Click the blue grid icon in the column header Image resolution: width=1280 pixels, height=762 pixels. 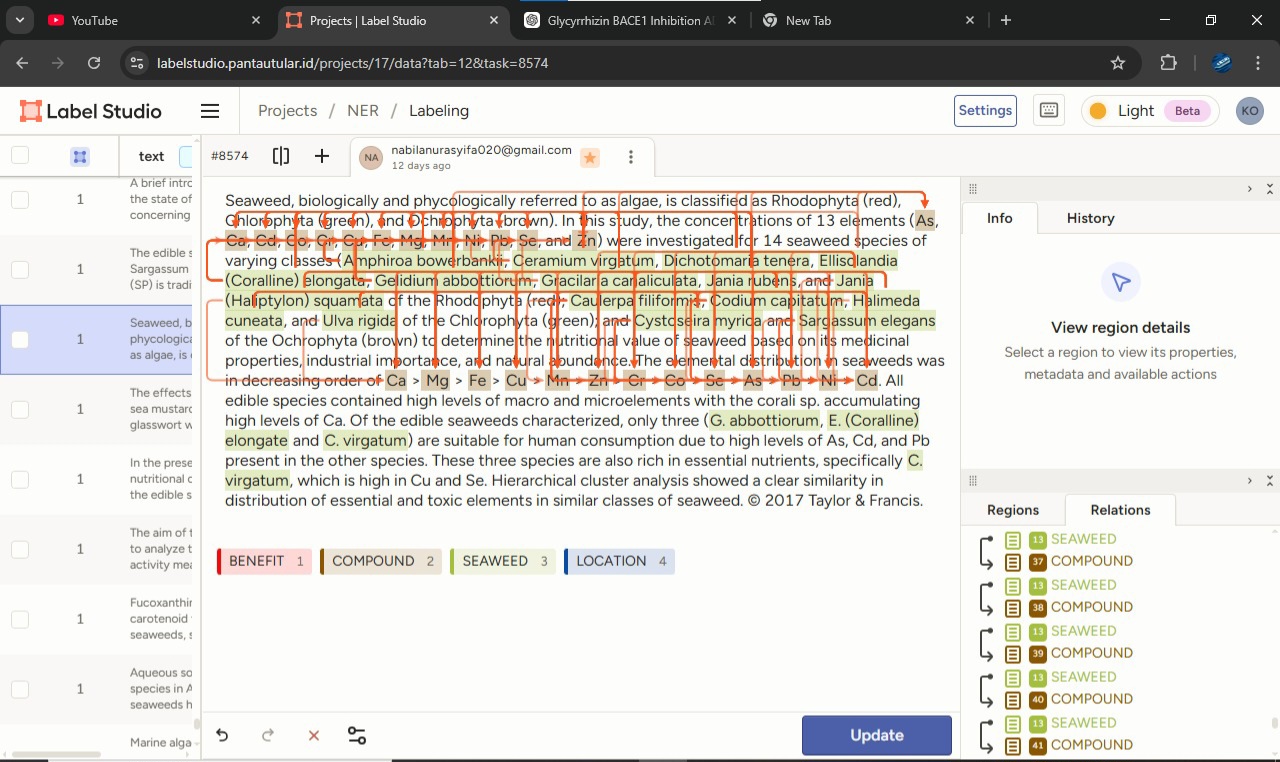point(80,156)
